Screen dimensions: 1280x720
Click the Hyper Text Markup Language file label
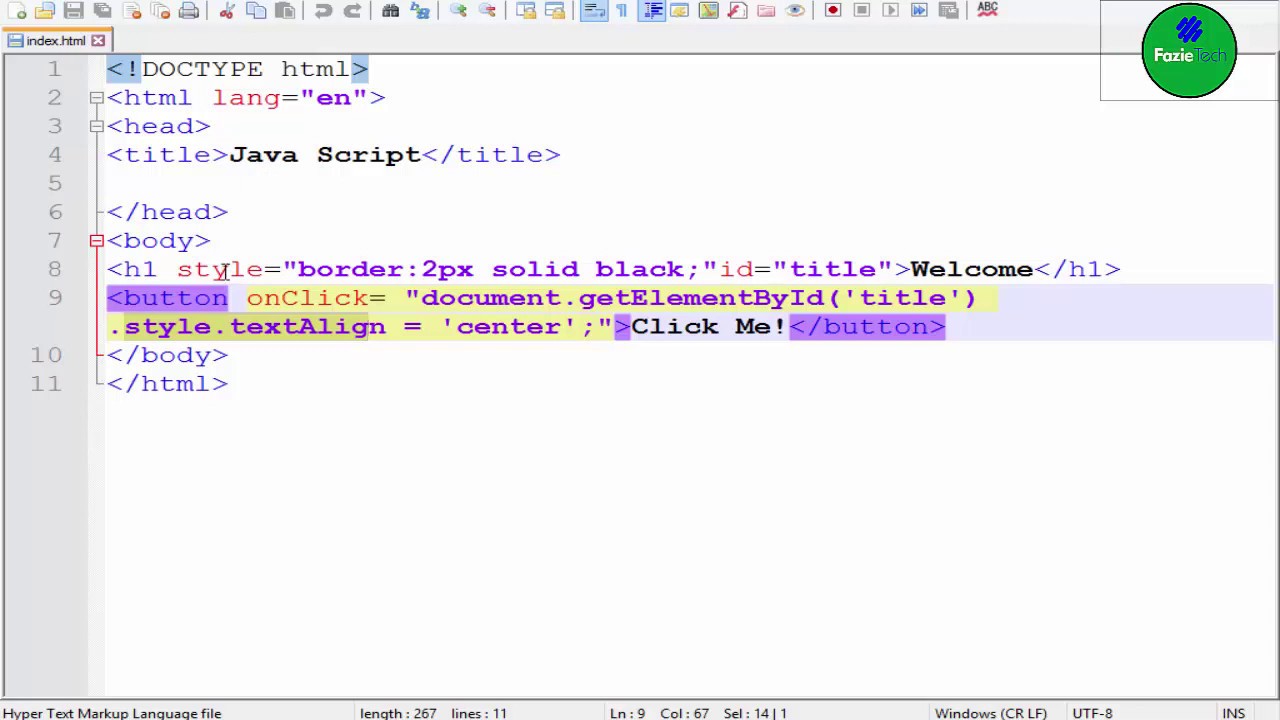click(x=112, y=713)
